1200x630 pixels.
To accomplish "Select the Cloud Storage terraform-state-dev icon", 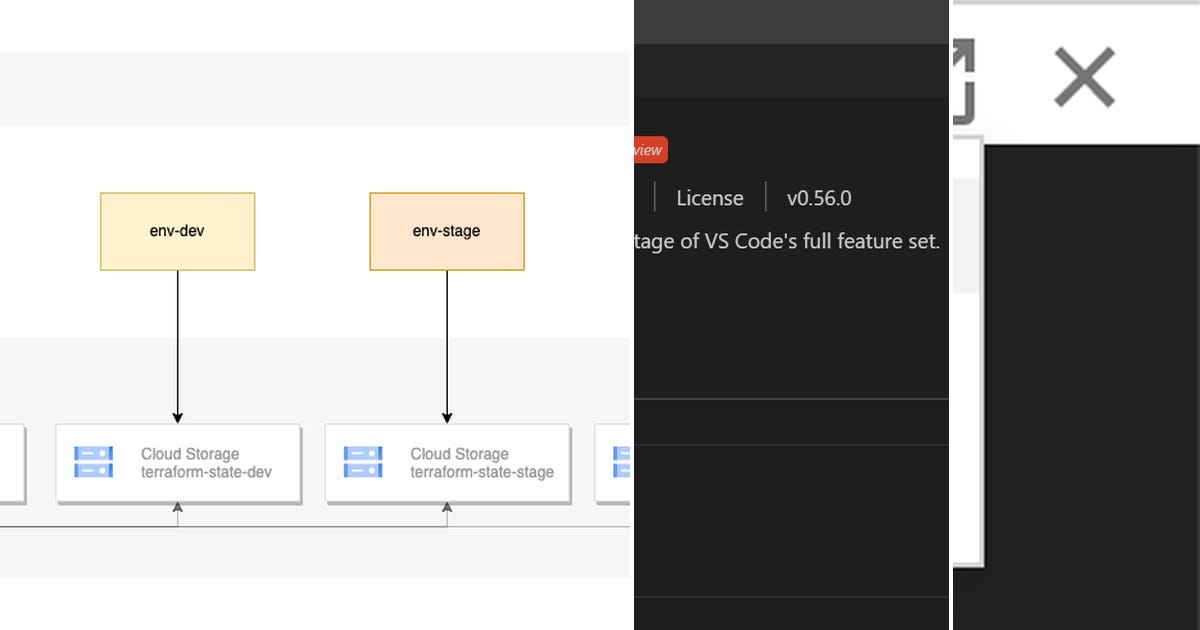I will coord(177,463).
